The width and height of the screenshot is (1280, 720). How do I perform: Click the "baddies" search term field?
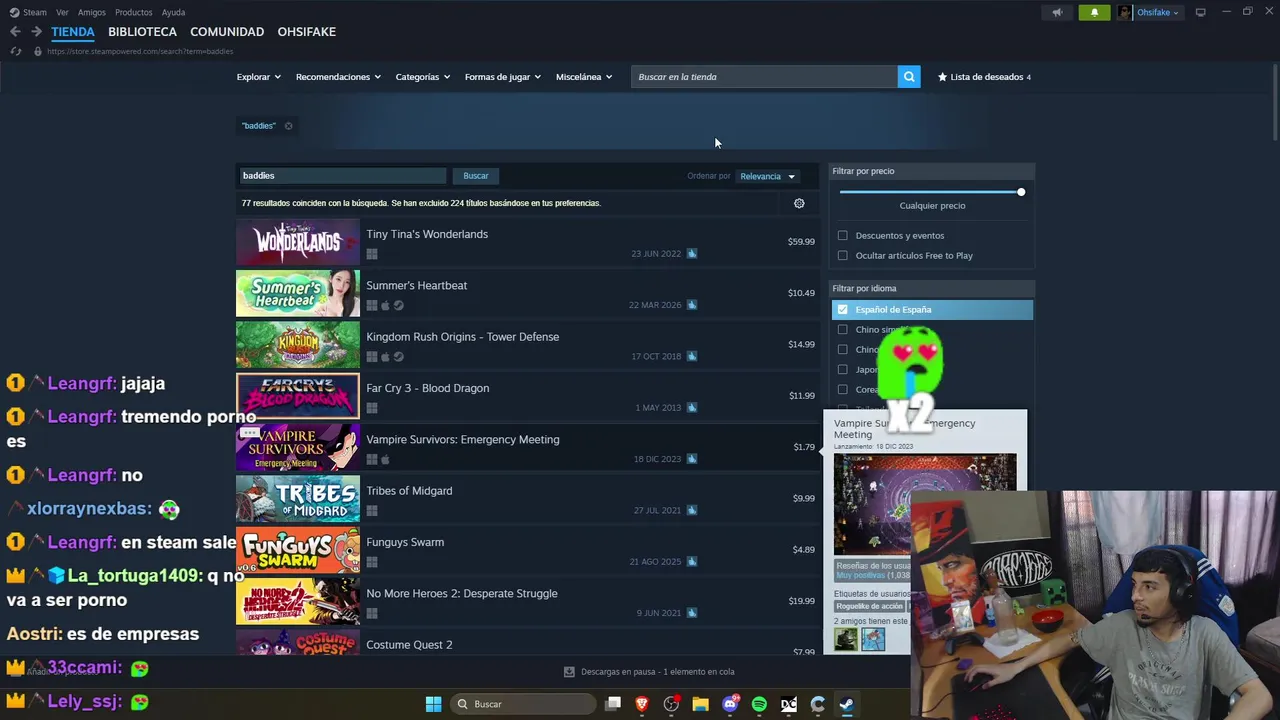click(342, 176)
